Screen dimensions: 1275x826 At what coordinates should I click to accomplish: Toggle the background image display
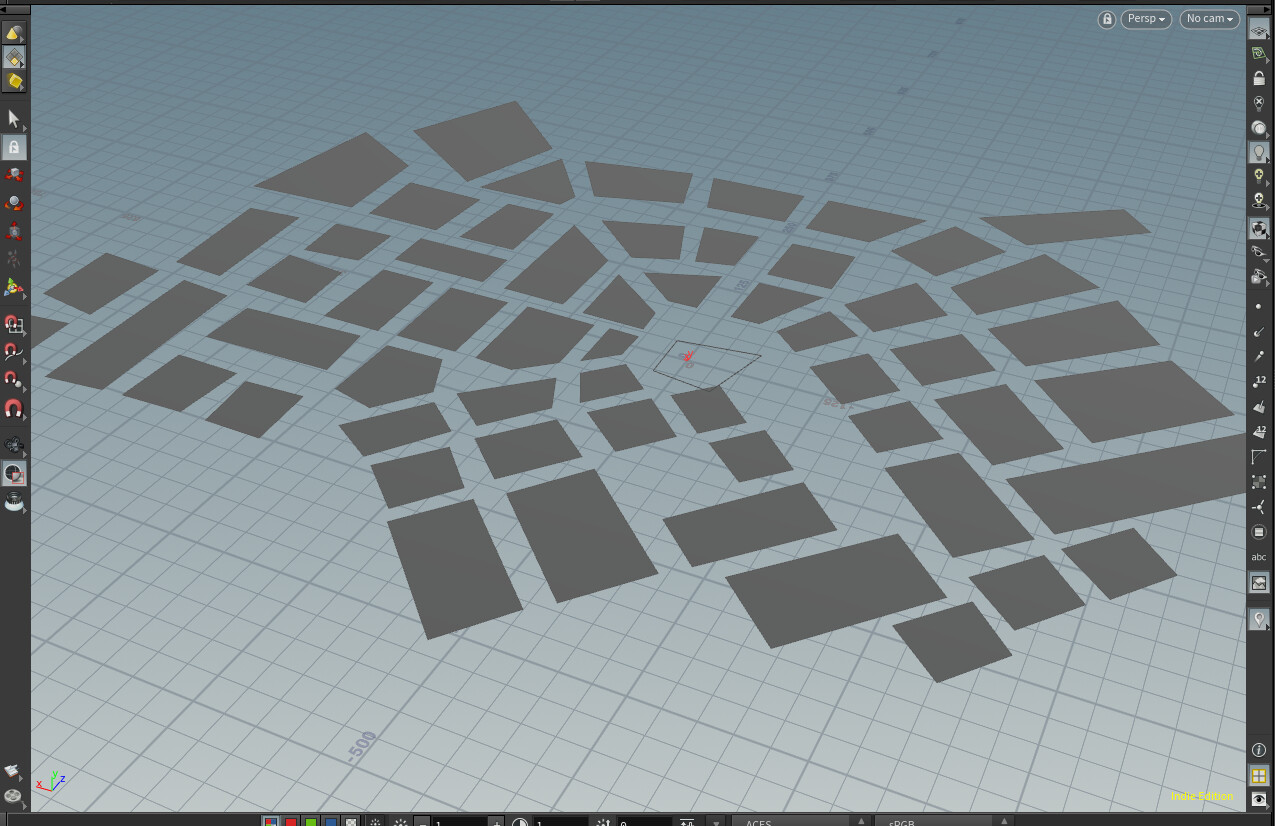pyautogui.click(x=1259, y=583)
